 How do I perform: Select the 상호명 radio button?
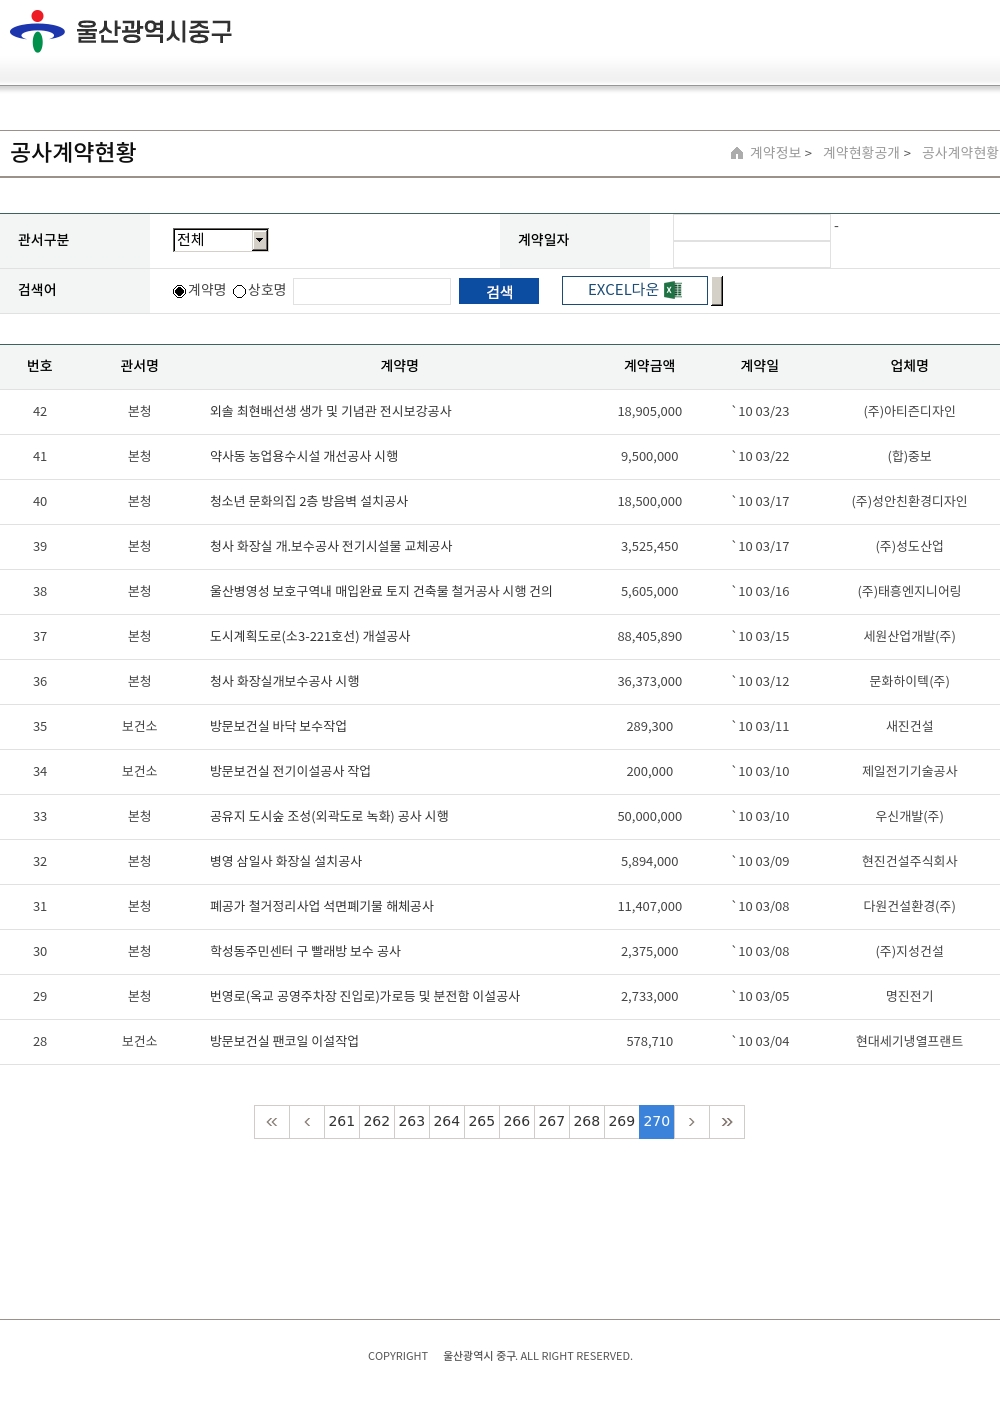pos(240,291)
